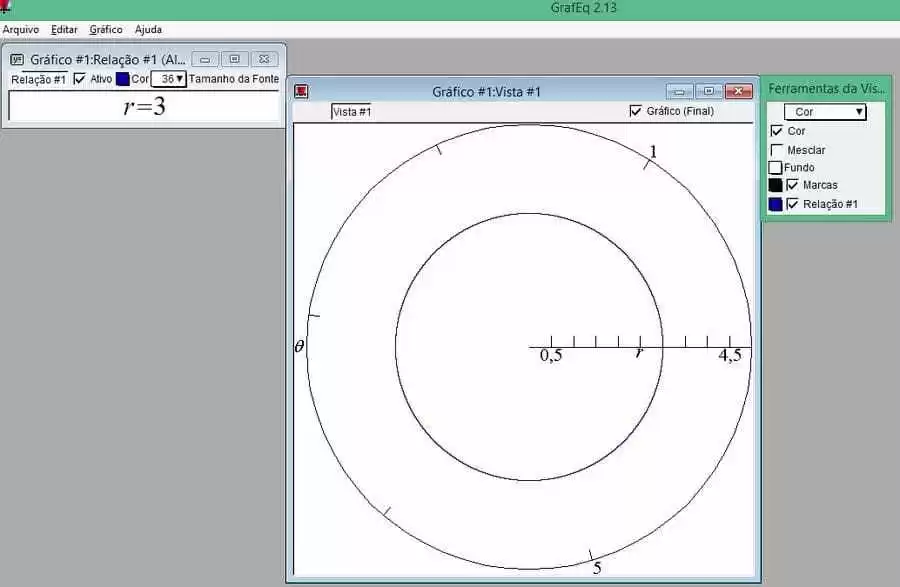Minimize the Vista #1 graph window
Screen dimensions: 900x587
click(x=680, y=91)
